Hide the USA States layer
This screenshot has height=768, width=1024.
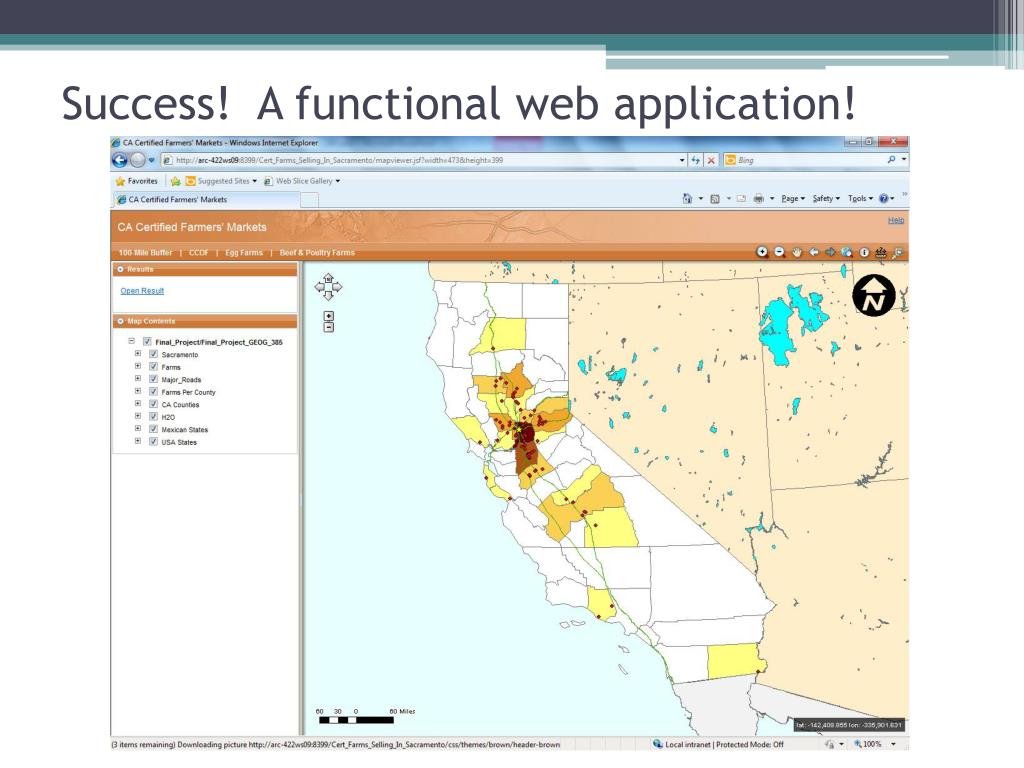coord(153,441)
